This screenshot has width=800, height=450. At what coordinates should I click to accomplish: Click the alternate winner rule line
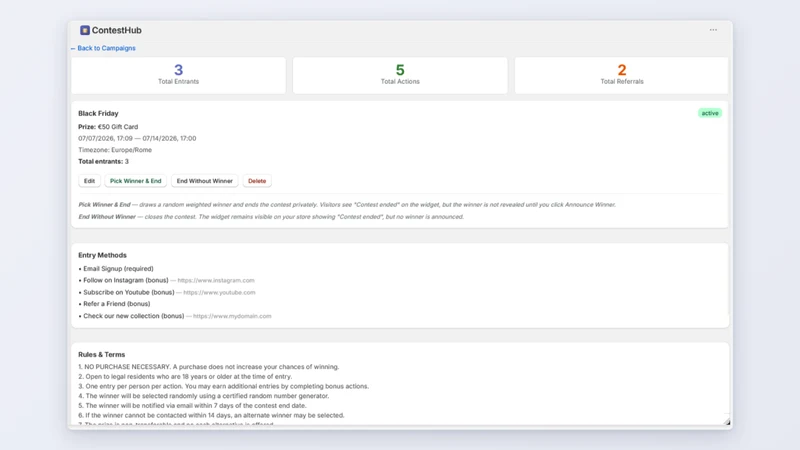pyautogui.click(x=211, y=415)
